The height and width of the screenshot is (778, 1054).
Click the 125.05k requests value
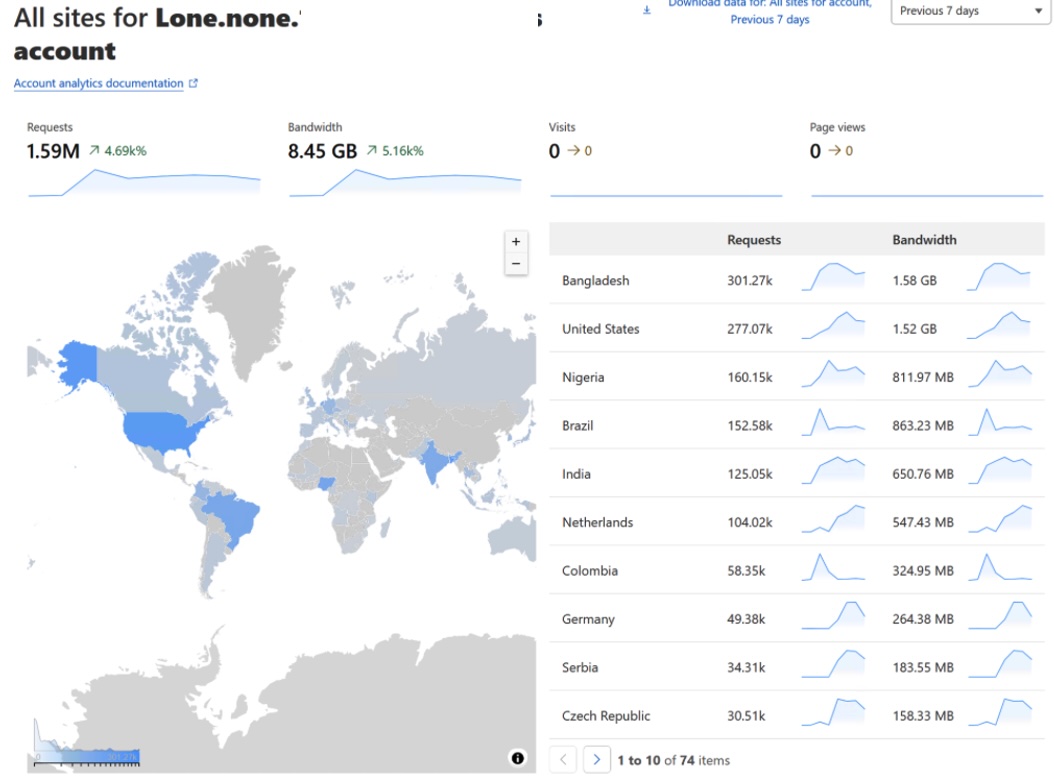[x=749, y=474]
